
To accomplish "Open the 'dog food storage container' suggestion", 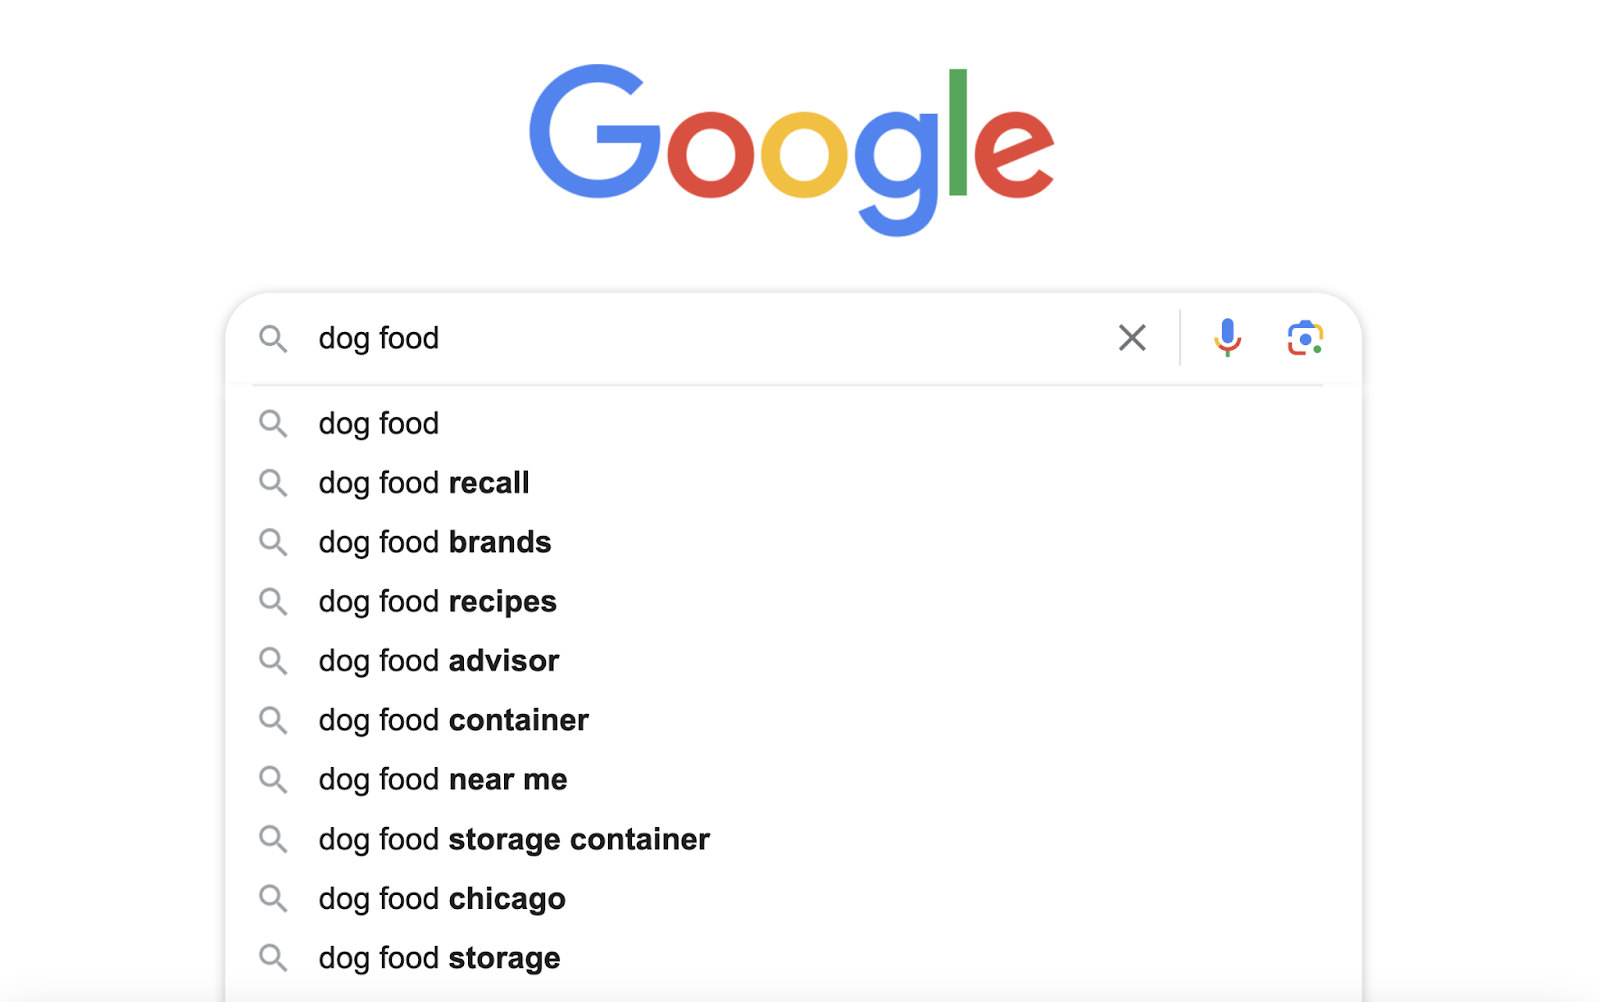I will tap(514, 839).
